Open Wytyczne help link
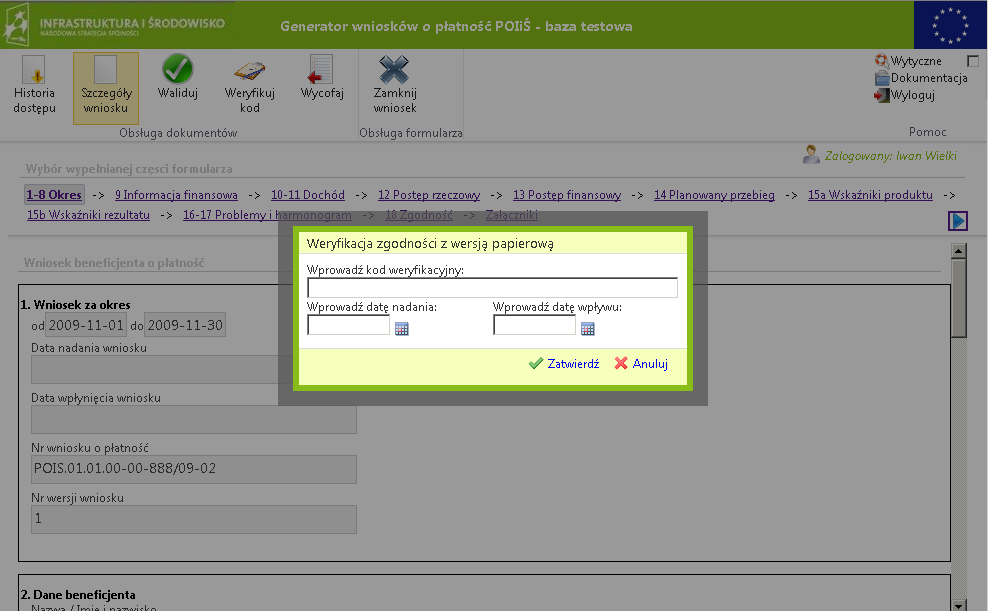 [x=916, y=61]
